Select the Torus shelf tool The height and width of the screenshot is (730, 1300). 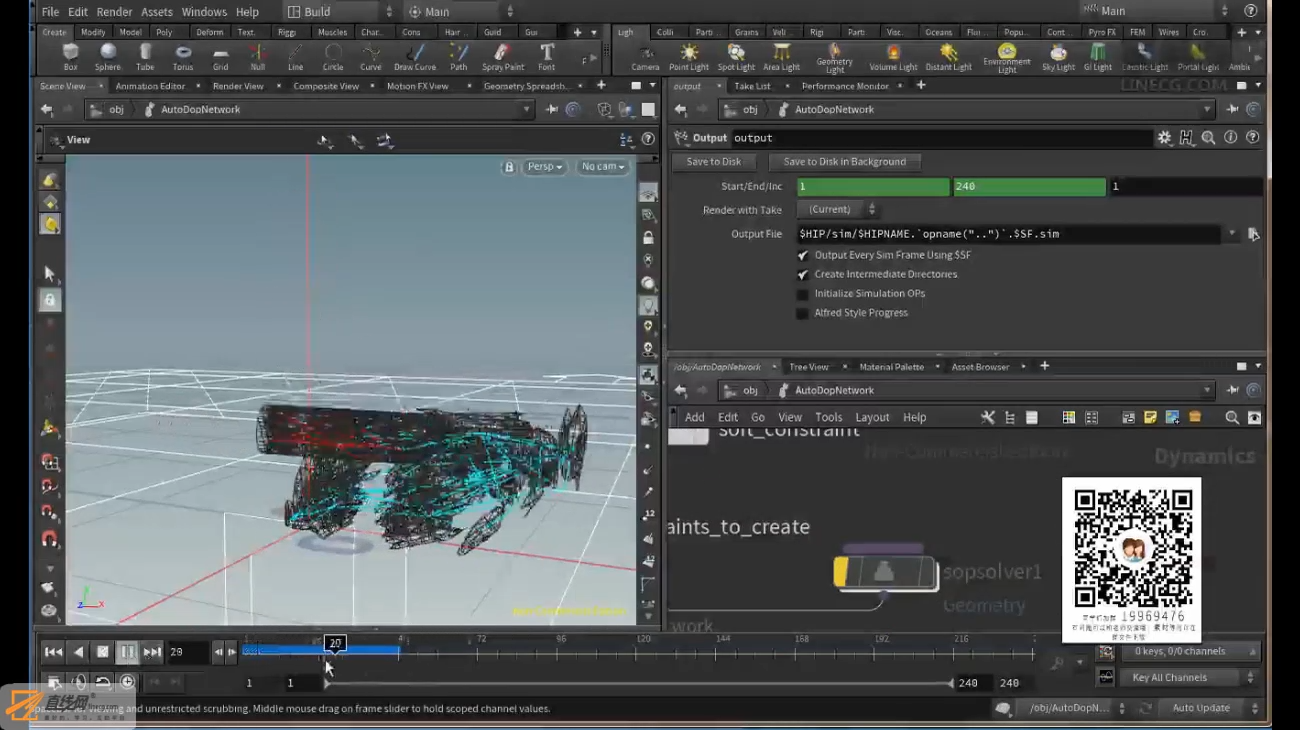(x=183, y=56)
